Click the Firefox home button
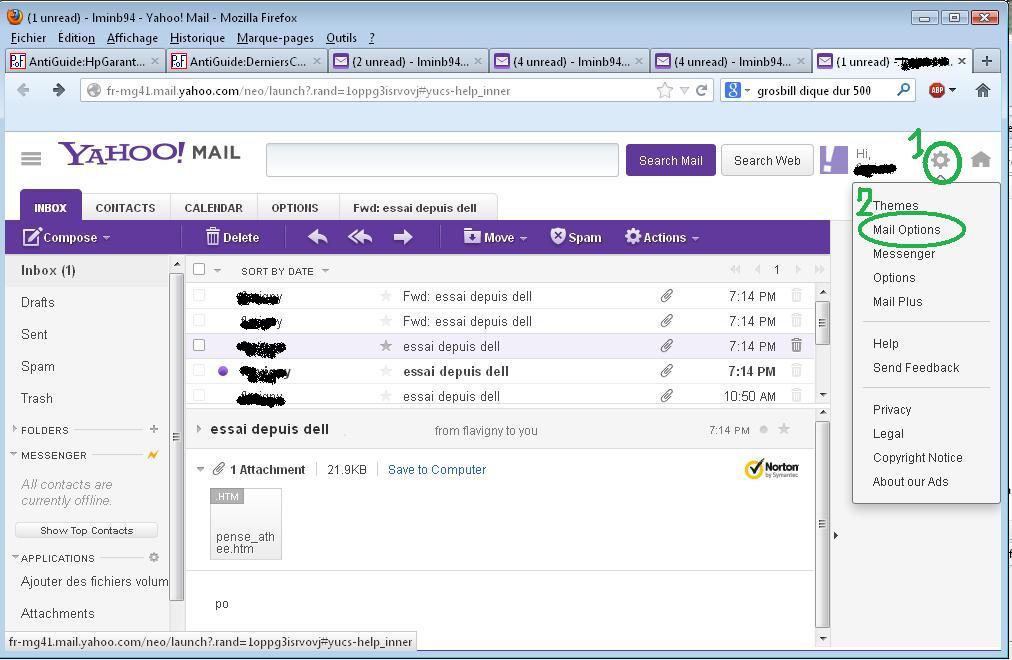Viewport: 1012px width, 660px height. coord(982,90)
